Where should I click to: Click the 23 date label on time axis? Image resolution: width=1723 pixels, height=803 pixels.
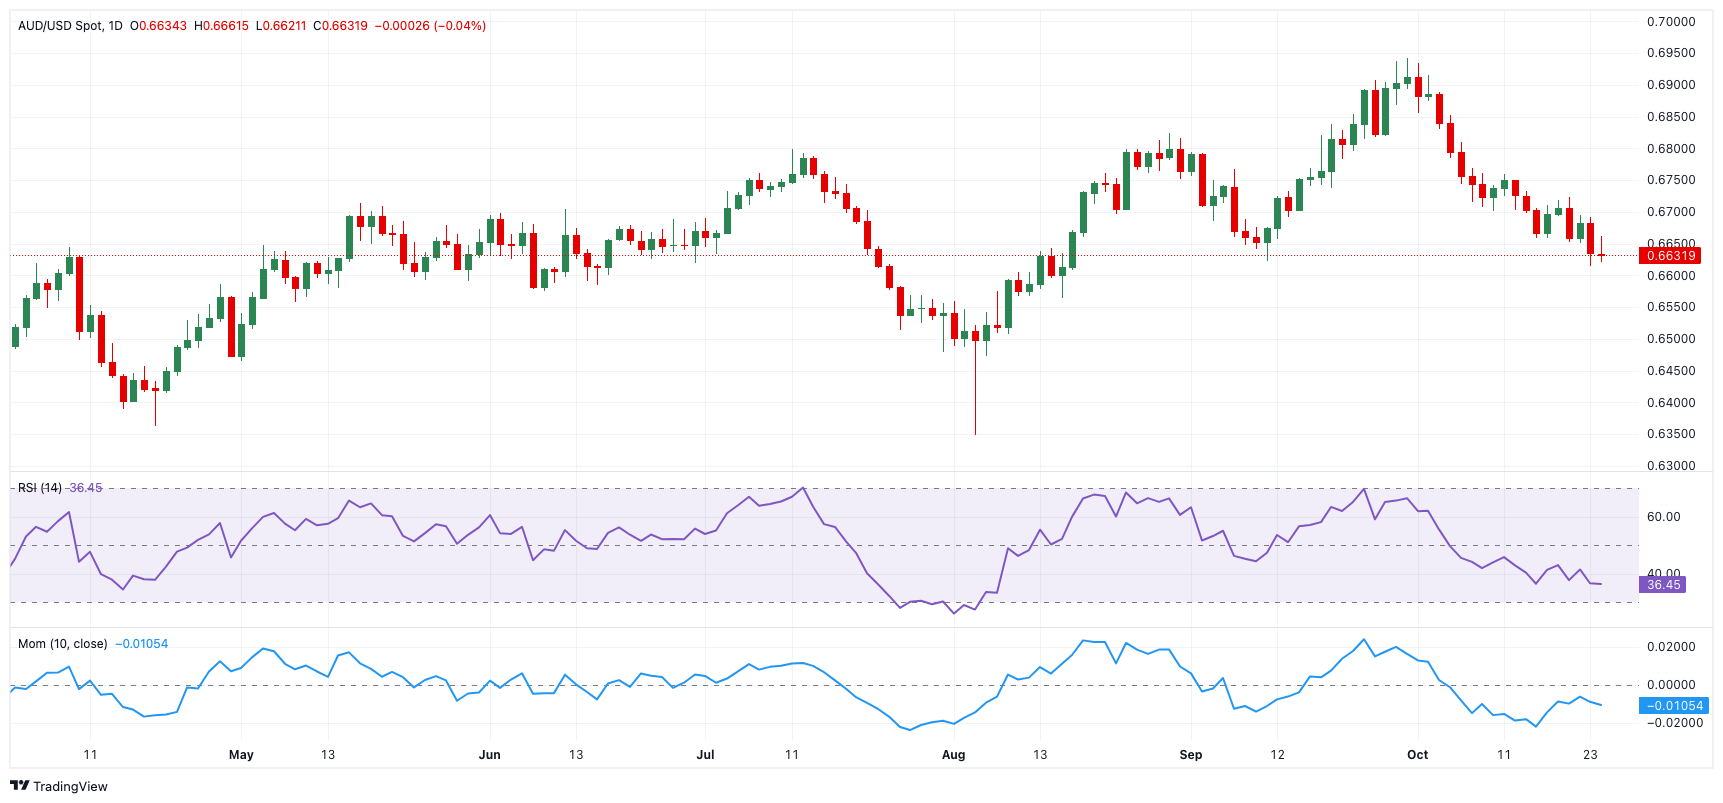pyautogui.click(x=1590, y=755)
